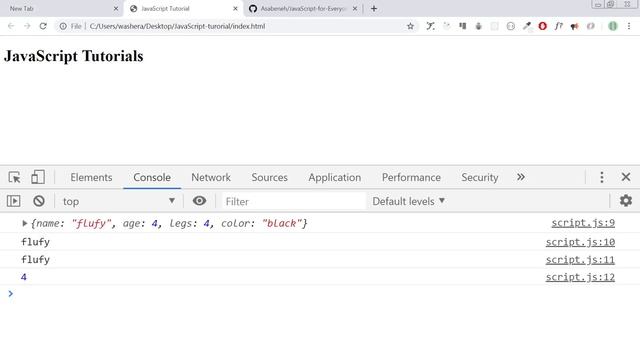The height and width of the screenshot is (360, 640).
Task: Open the top JavaScript context dropdown
Action: tap(119, 201)
